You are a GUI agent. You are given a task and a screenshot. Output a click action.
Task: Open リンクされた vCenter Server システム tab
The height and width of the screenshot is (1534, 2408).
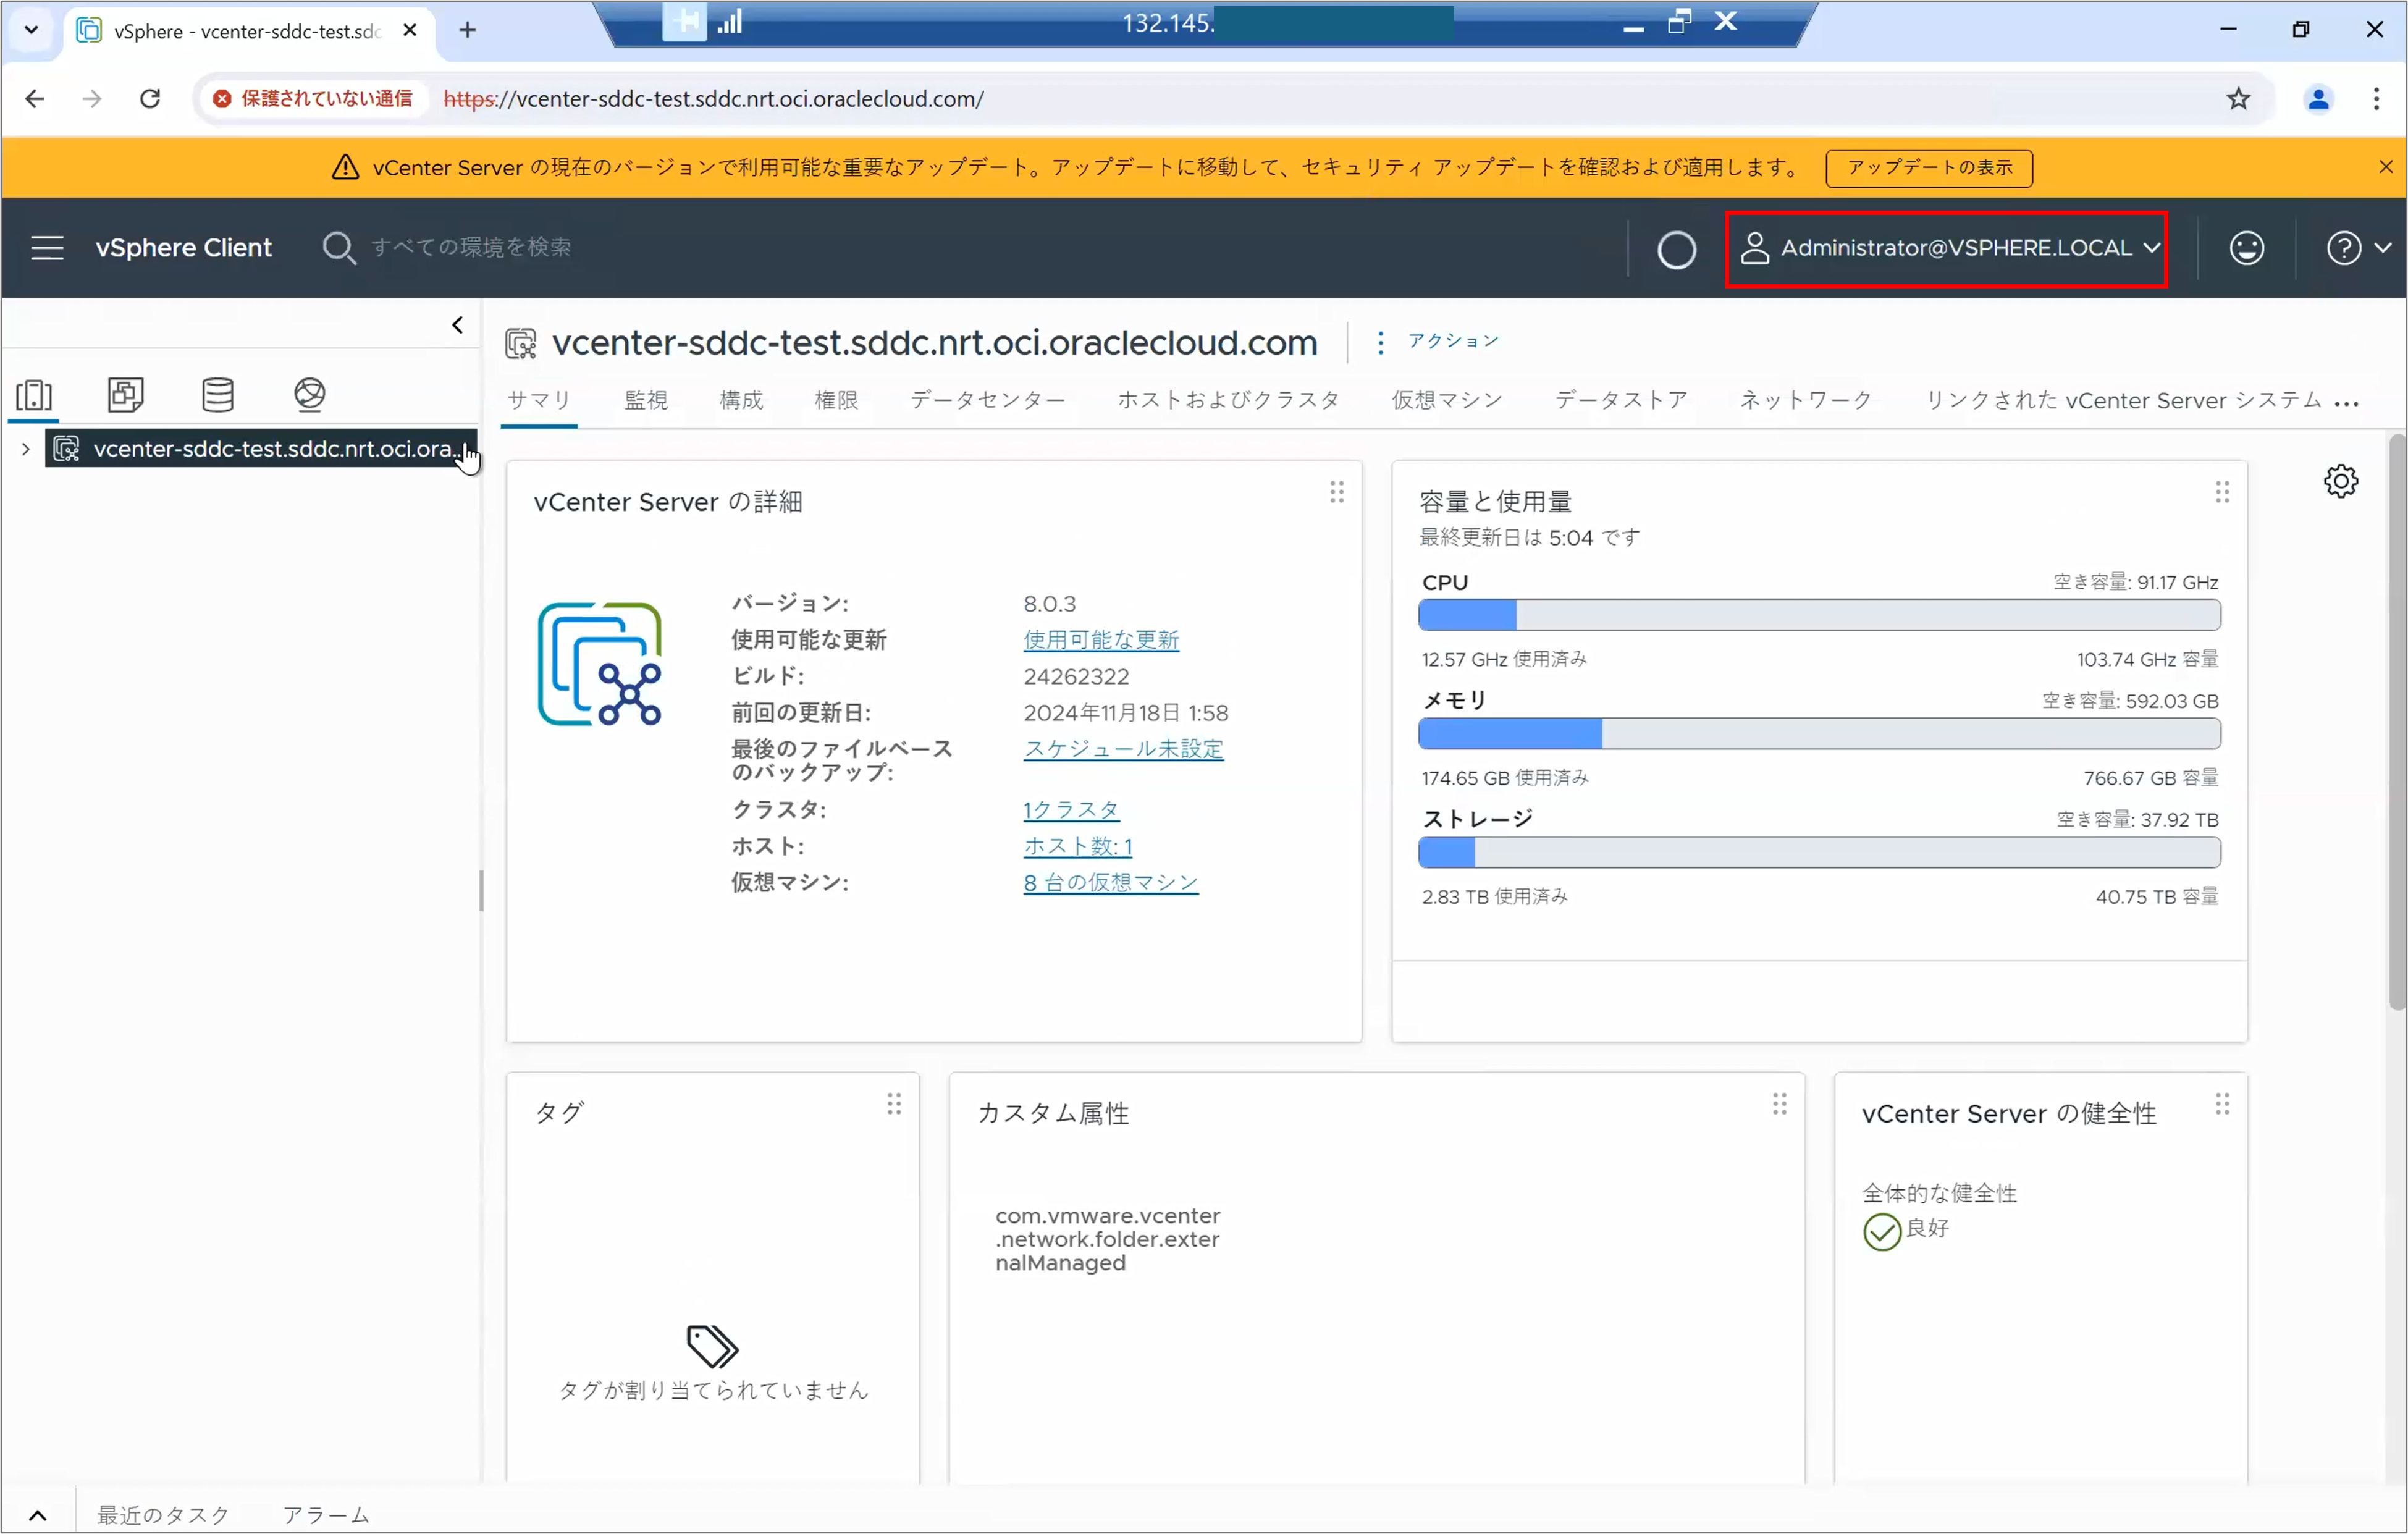point(2124,400)
